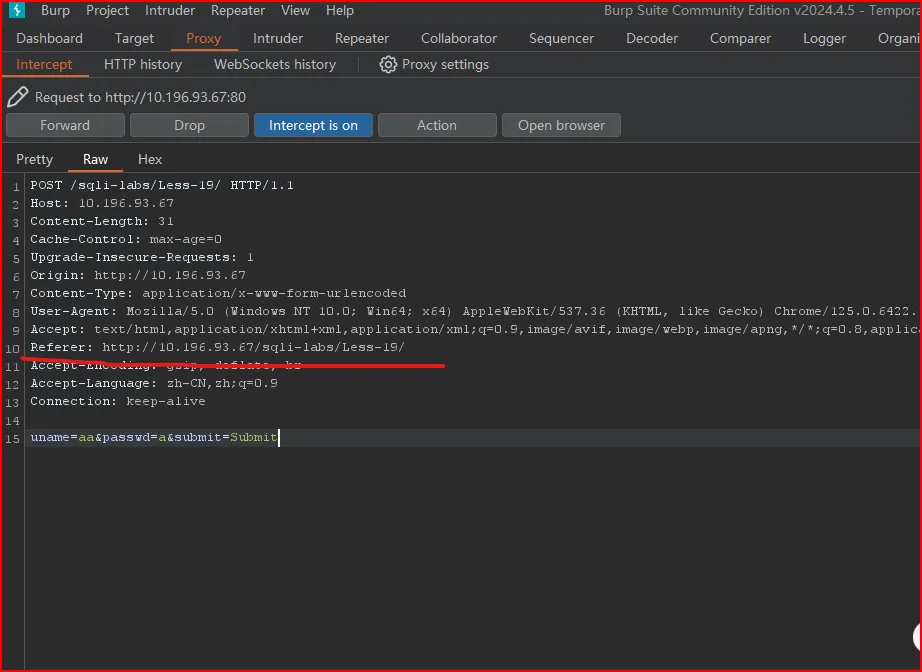This screenshot has height=672, width=922.
Task: Open the Burp menu
Action: coord(55,11)
